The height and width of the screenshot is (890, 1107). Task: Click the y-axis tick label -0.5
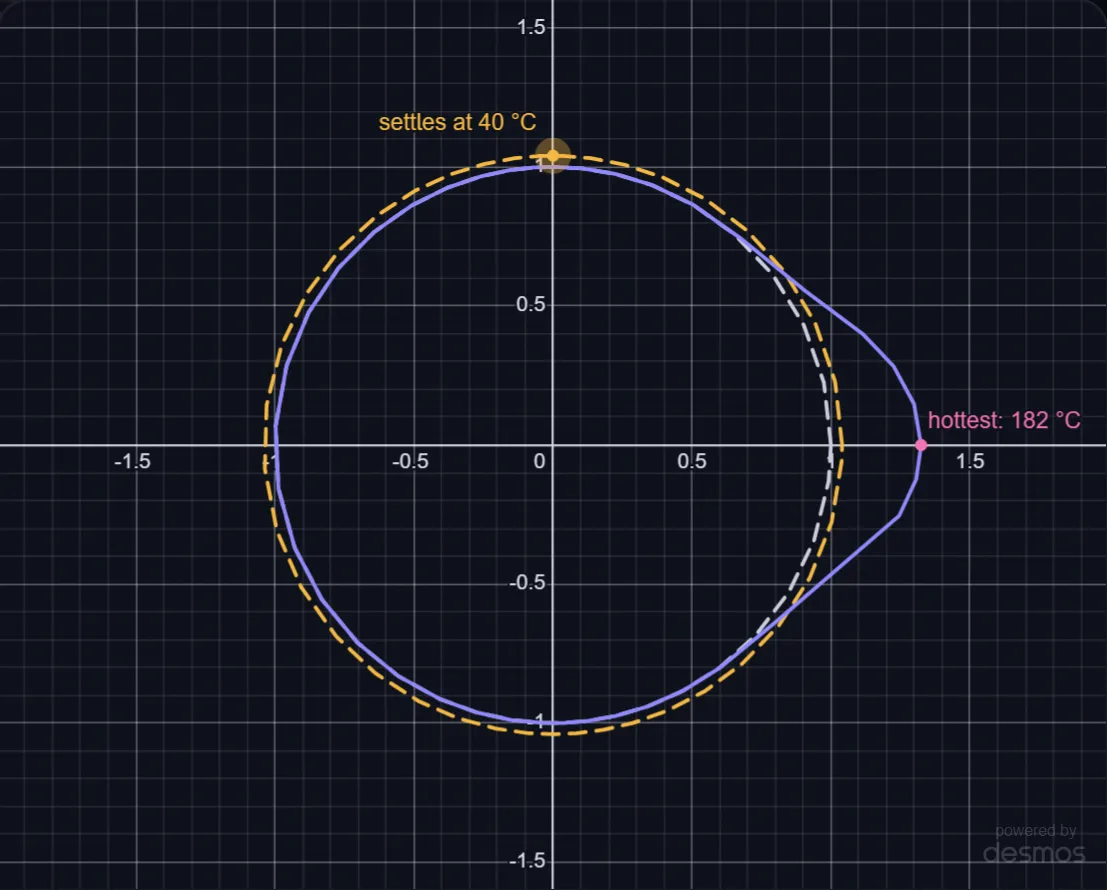tap(527, 582)
